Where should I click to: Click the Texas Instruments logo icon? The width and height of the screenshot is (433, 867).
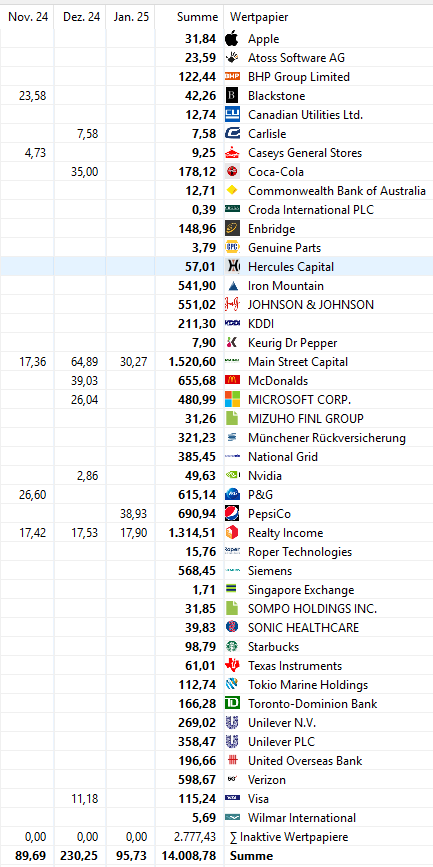pyautogui.click(x=232, y=666)
